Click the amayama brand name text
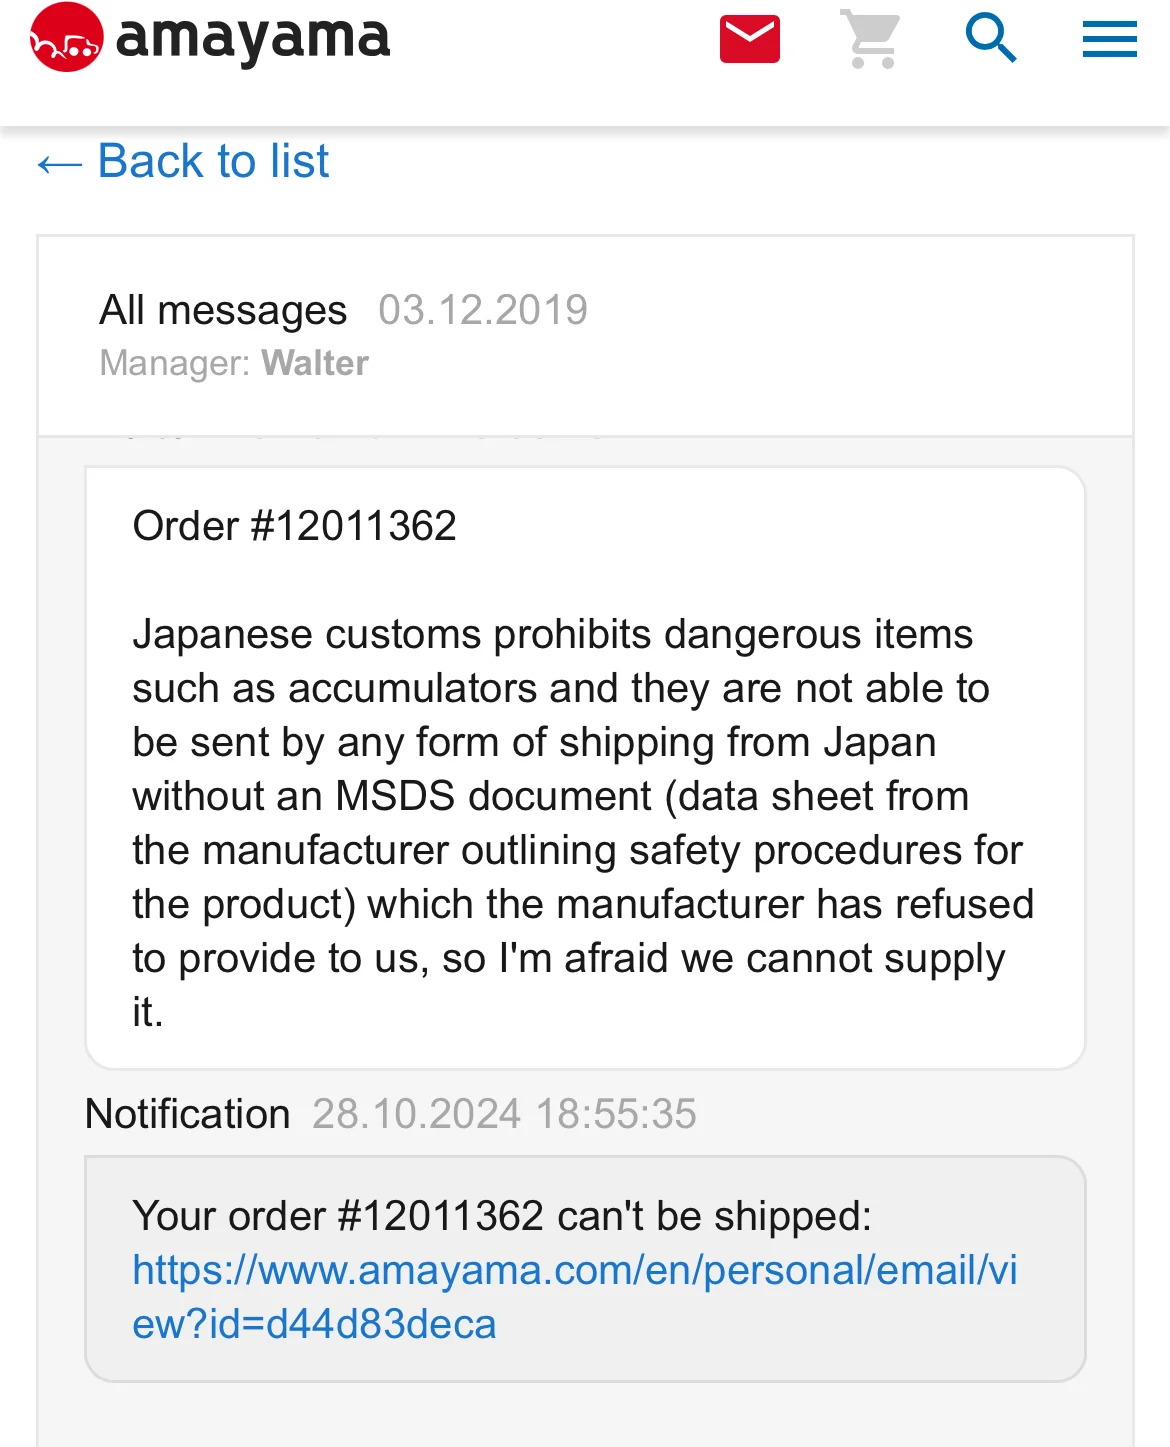 [x=253, y=38]
